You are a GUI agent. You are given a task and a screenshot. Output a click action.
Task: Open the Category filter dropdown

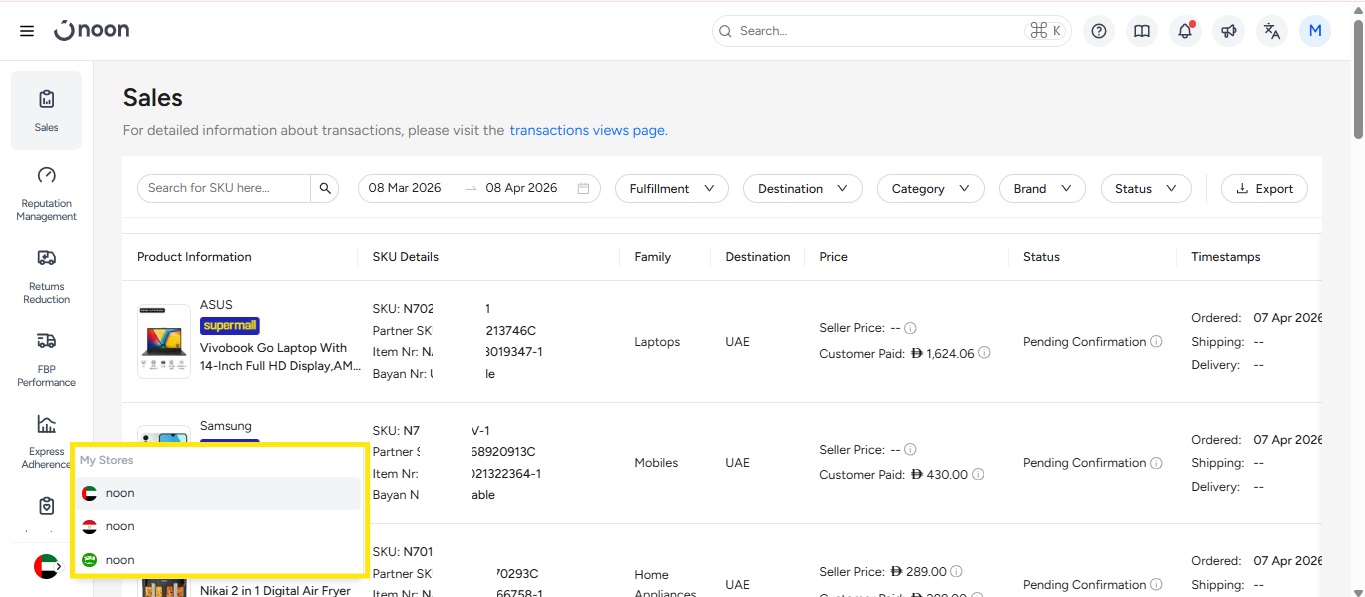tap(930, 188)
